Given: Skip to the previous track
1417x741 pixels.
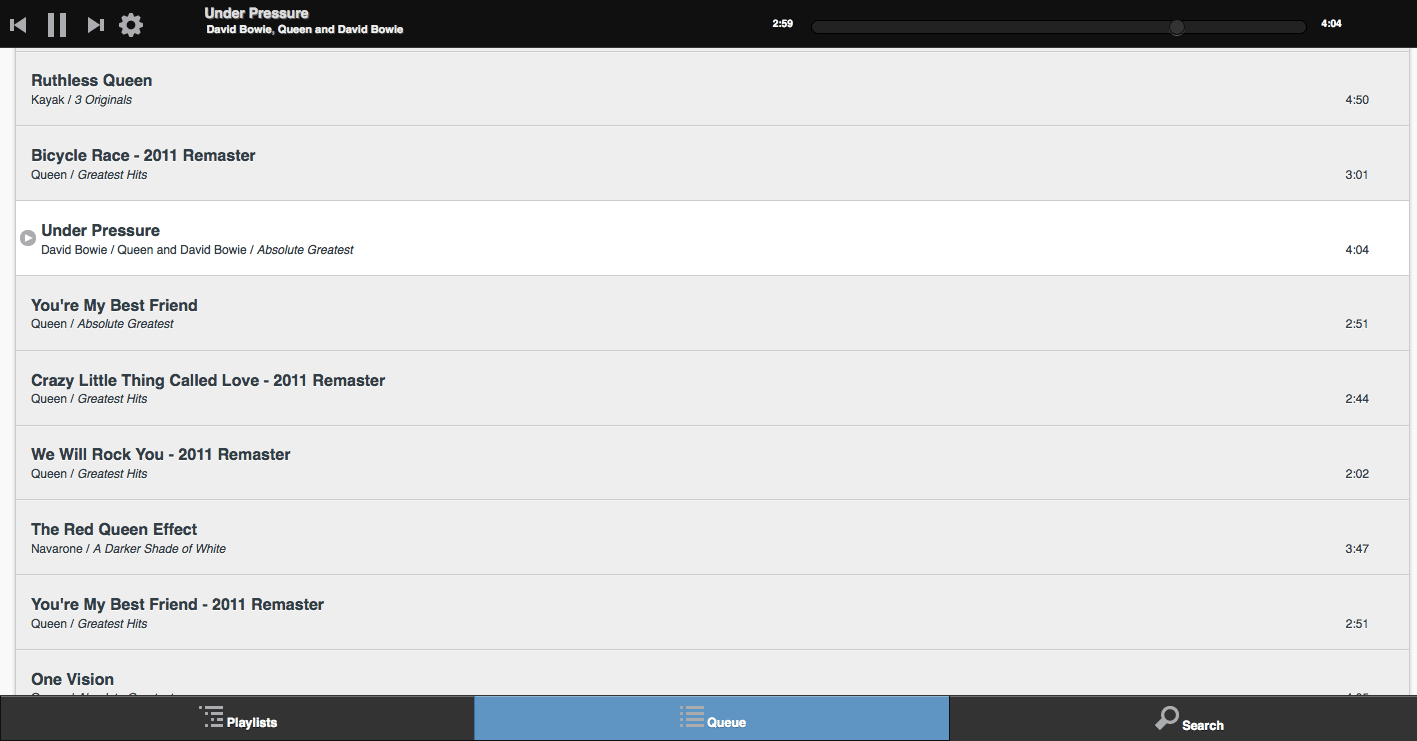Looking at the screenshot, I should click(x=18, y=25).
